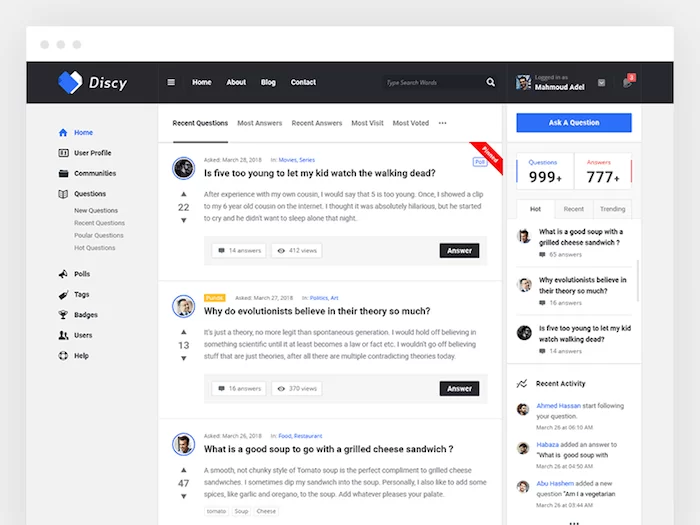Upvote the grilled cheese sandwich question

(x=183, y=469)
